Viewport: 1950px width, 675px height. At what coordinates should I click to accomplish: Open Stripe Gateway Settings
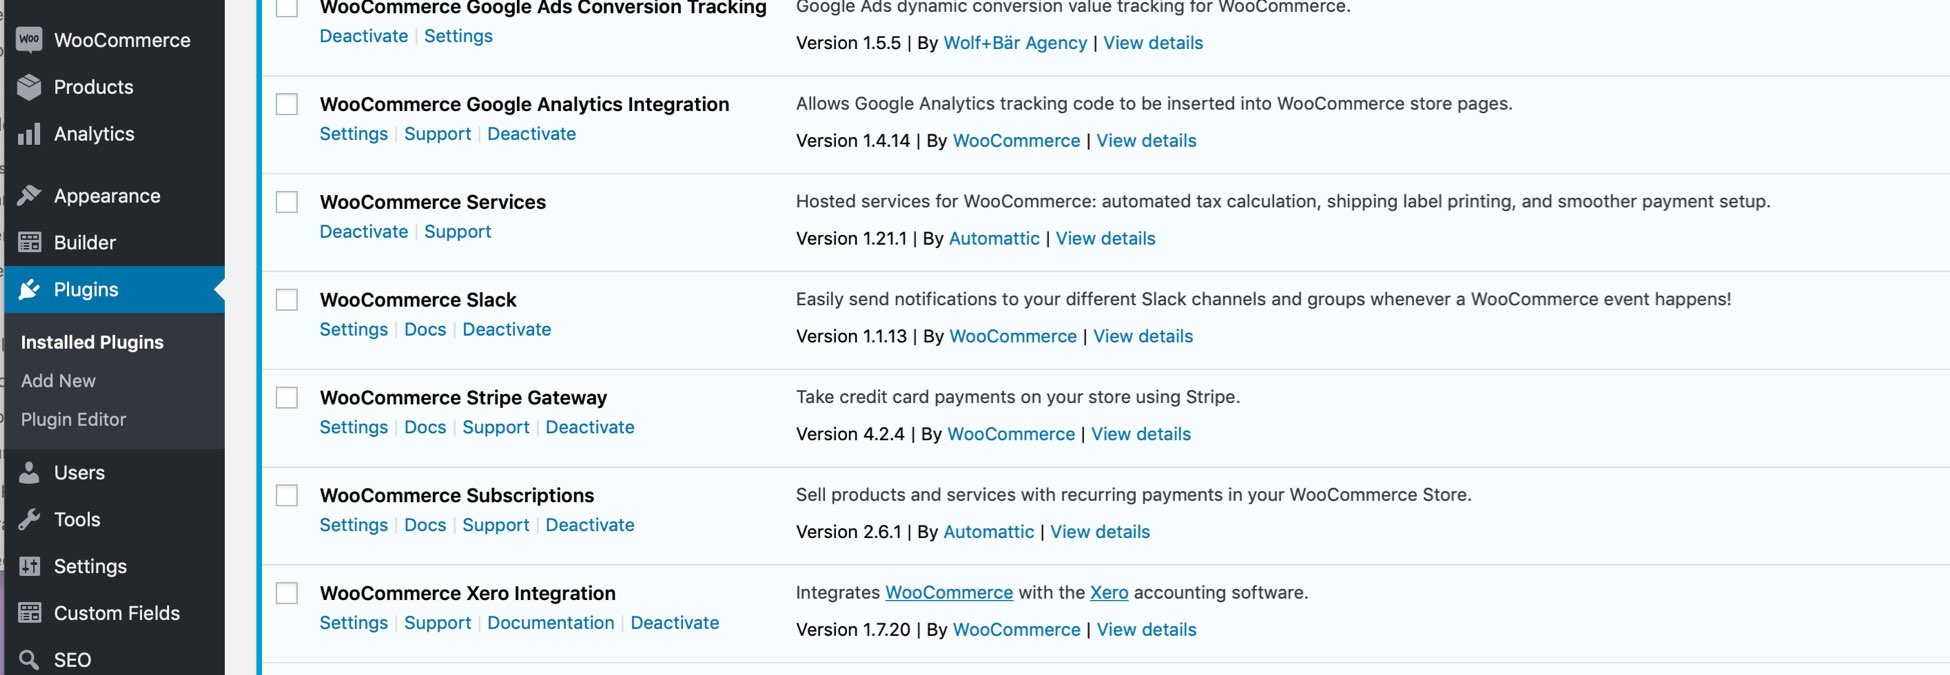(353, 428)
